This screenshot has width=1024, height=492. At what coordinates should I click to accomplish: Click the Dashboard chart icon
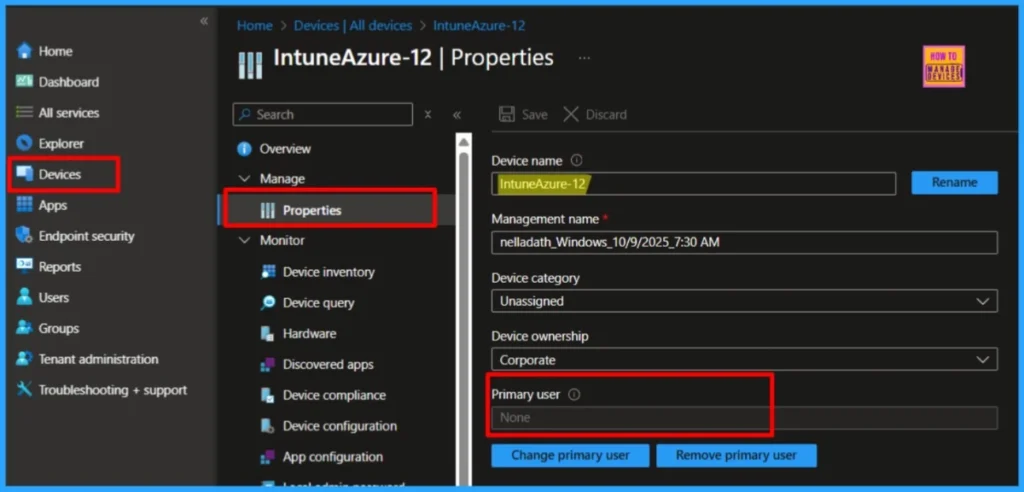(24, 82)
